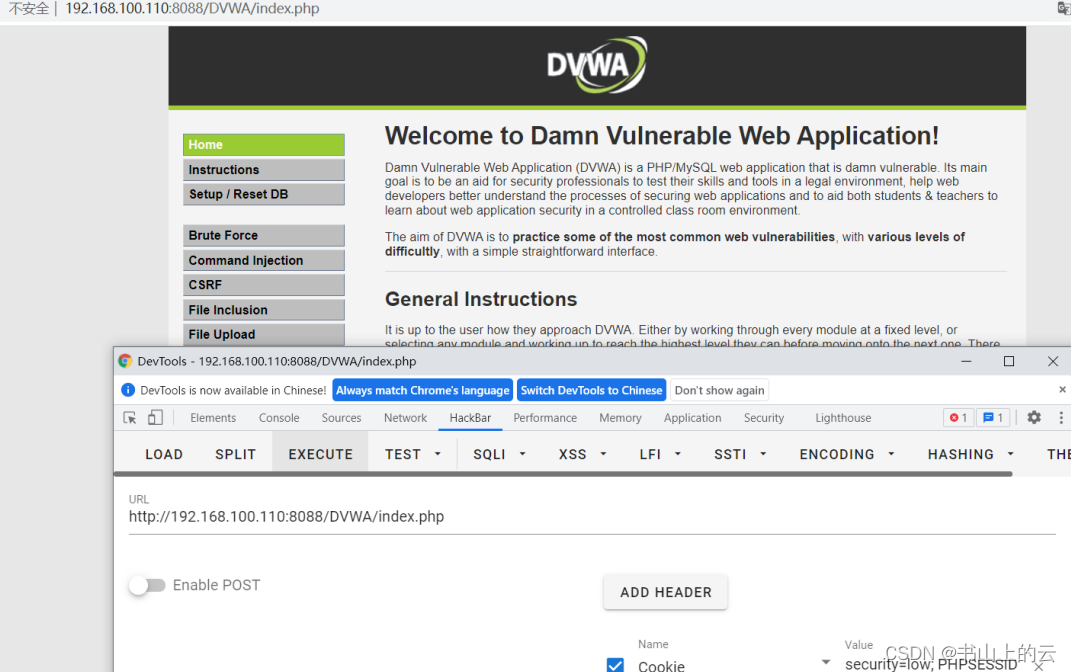Click the EXECUTE button
Screen dimensions: 1071x672
pyautogui.click(x=320, y=454)
